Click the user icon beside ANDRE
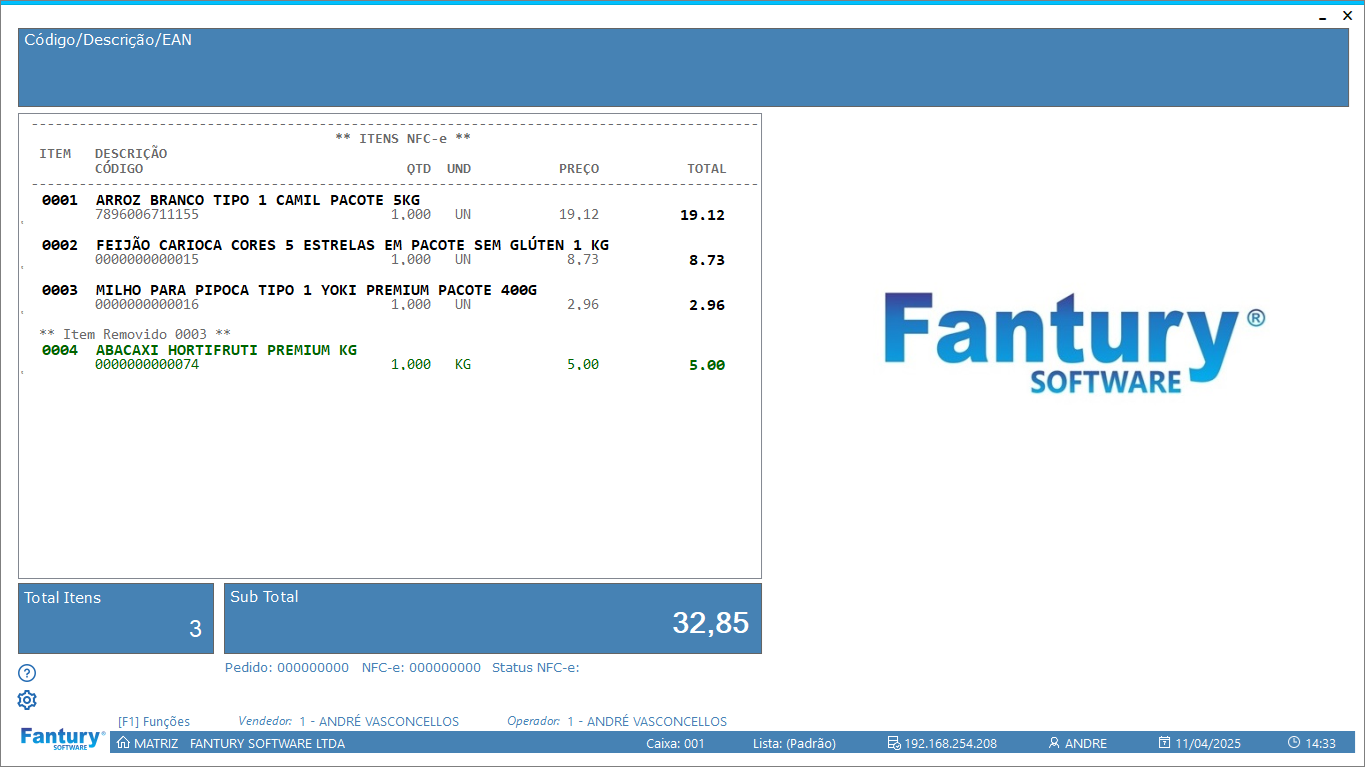 point(1054,743)
